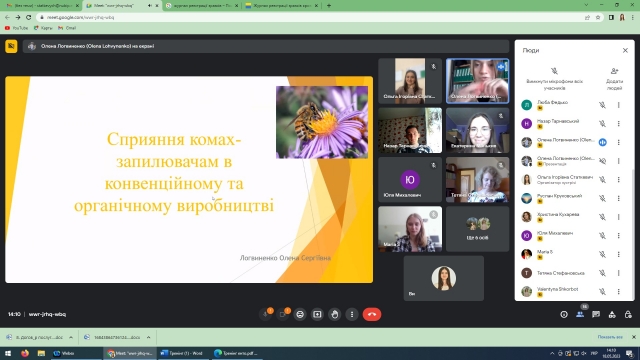This screenshot has height=360, width=640.
Task: Open the Activities icon
Action: [612, 314]
